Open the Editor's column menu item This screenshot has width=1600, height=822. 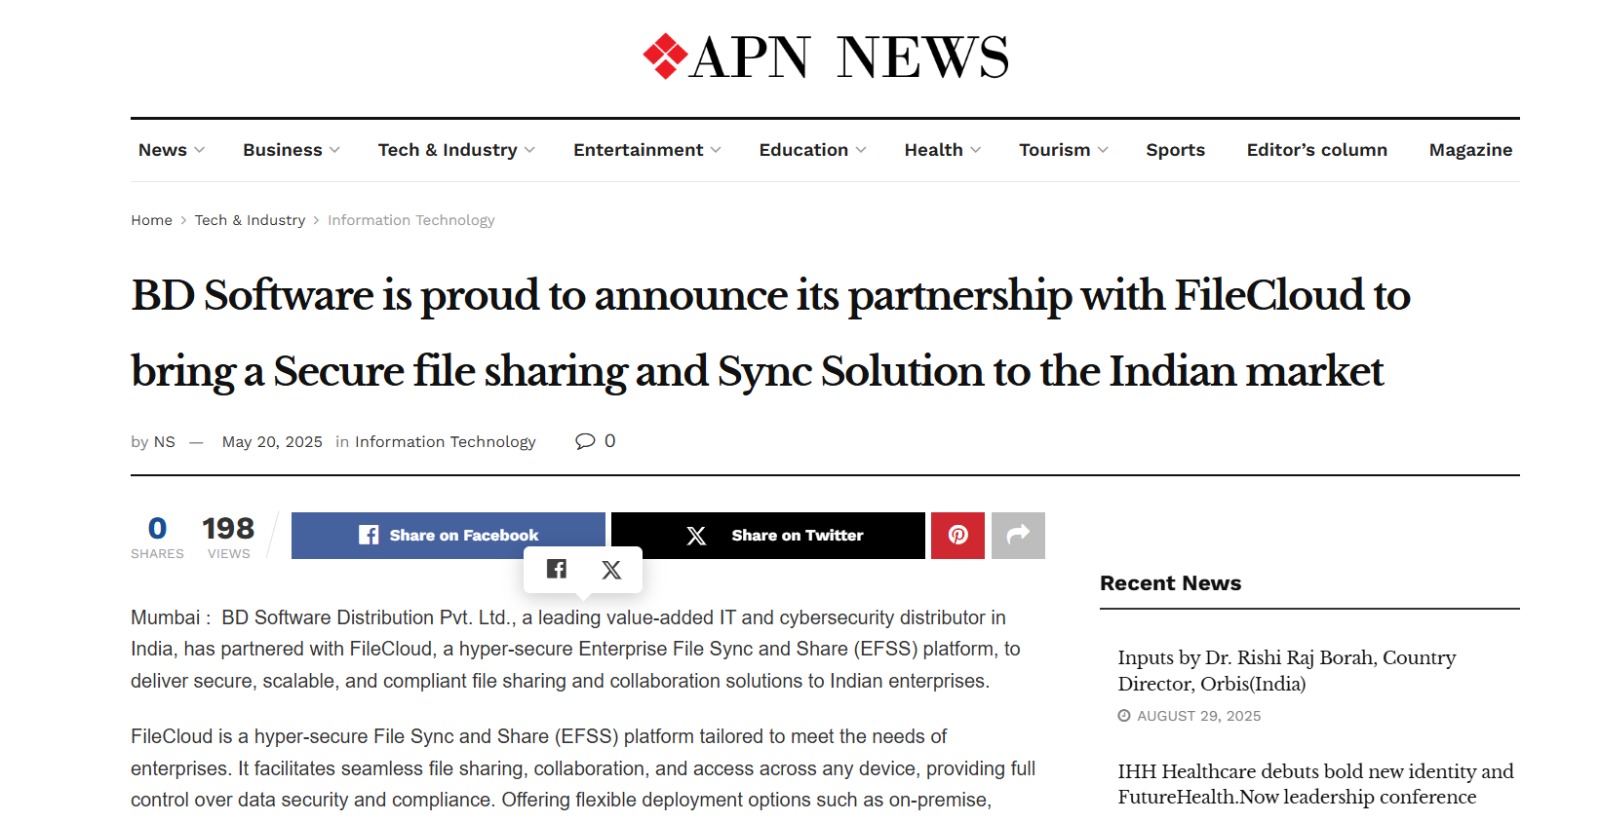coord(1316,150)
